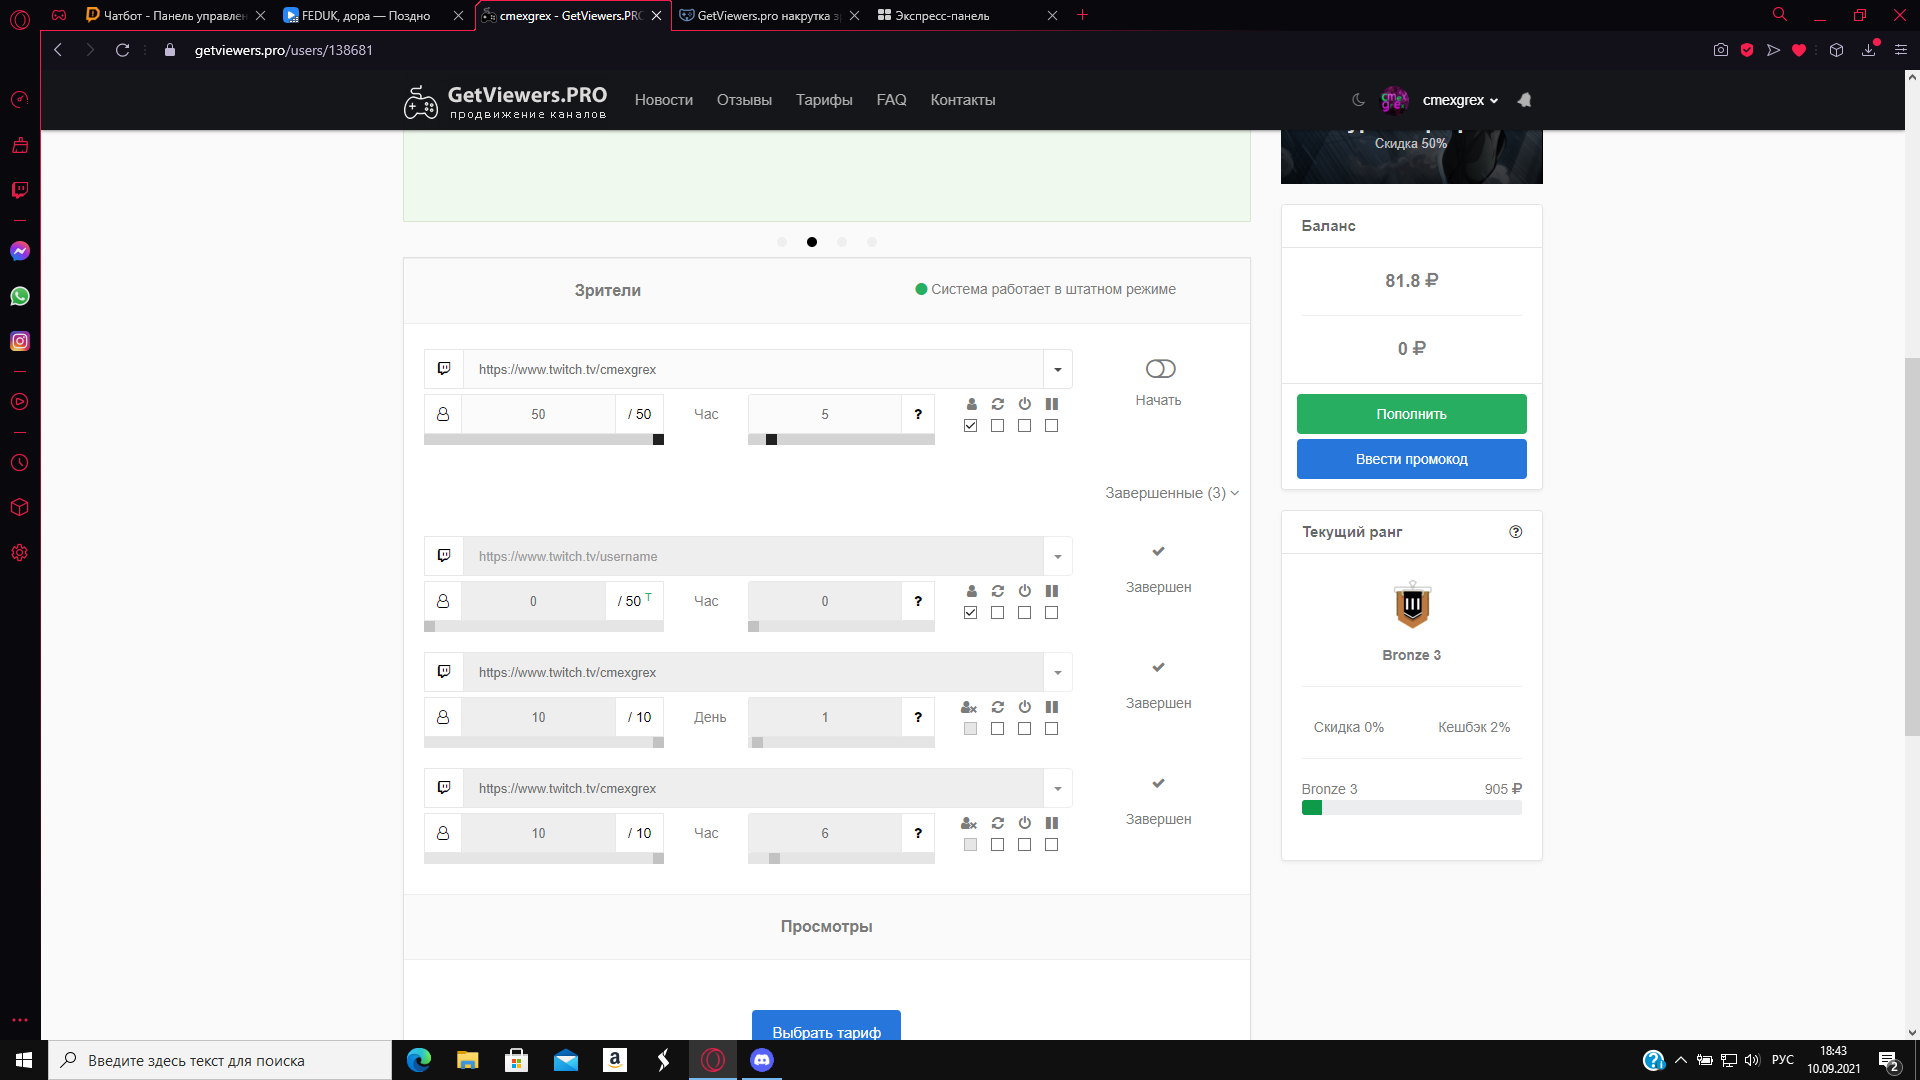Click Ввести промокод button

pyautogui.click(x=1412, y=459)
